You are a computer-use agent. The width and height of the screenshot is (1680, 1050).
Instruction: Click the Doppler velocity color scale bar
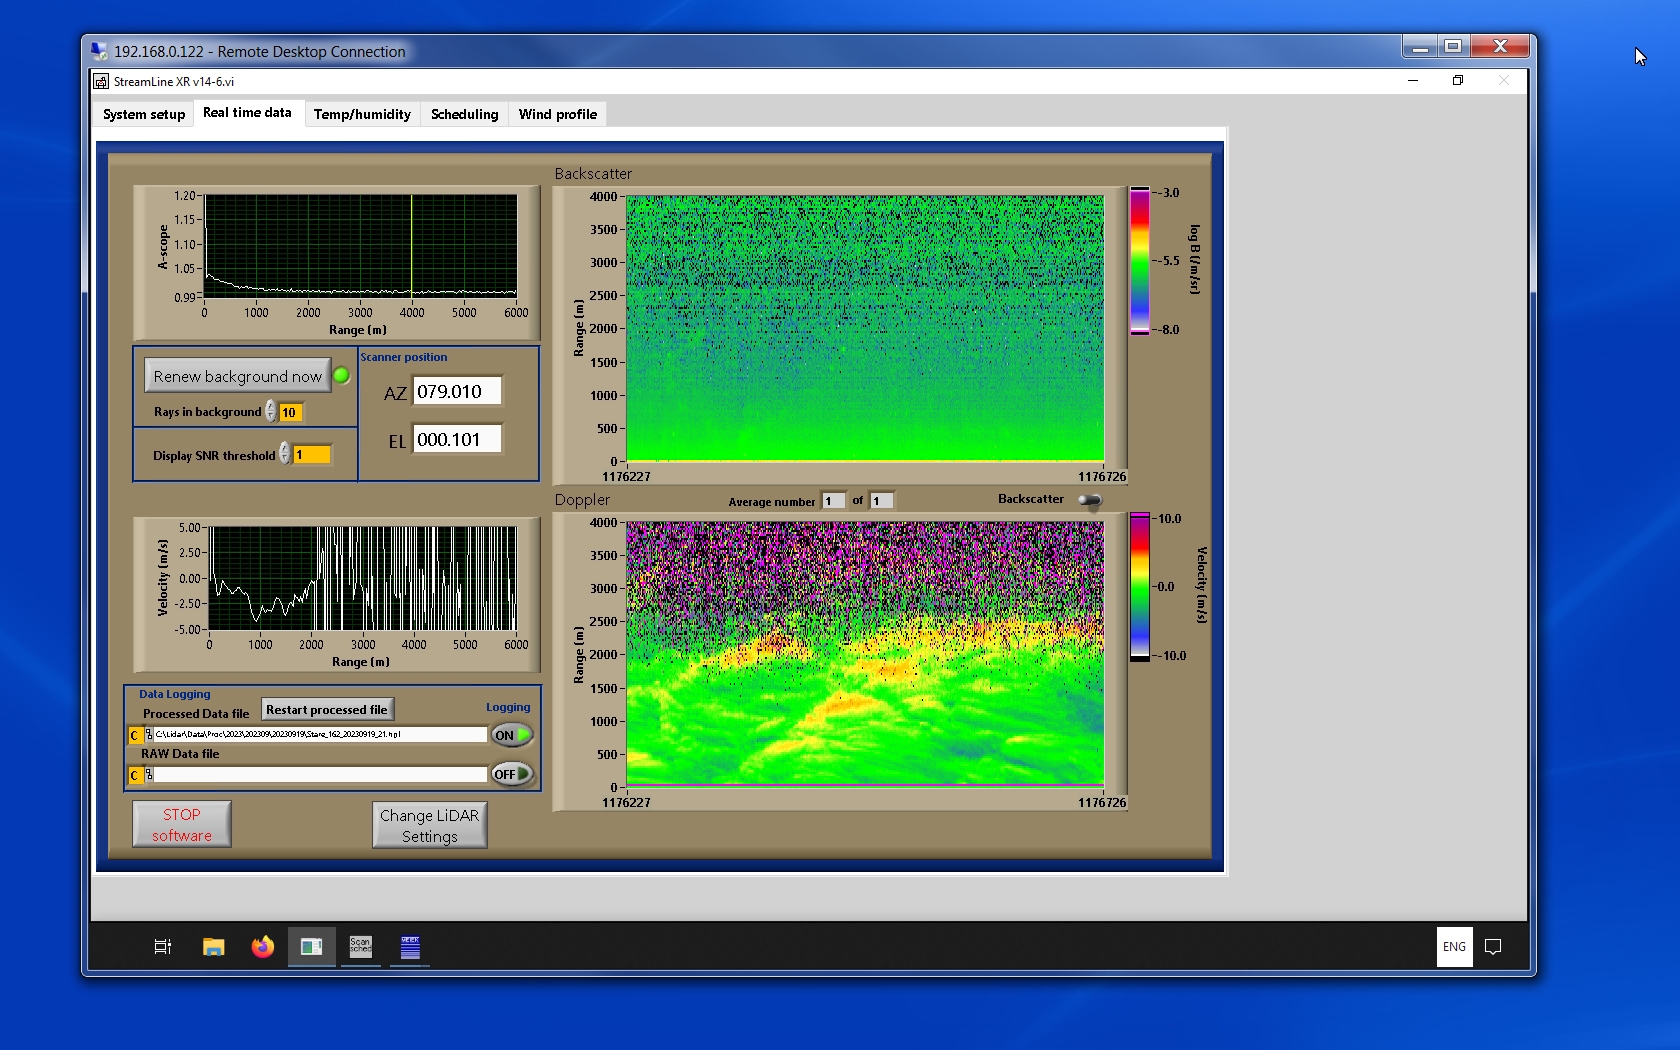coord(1139,587)
